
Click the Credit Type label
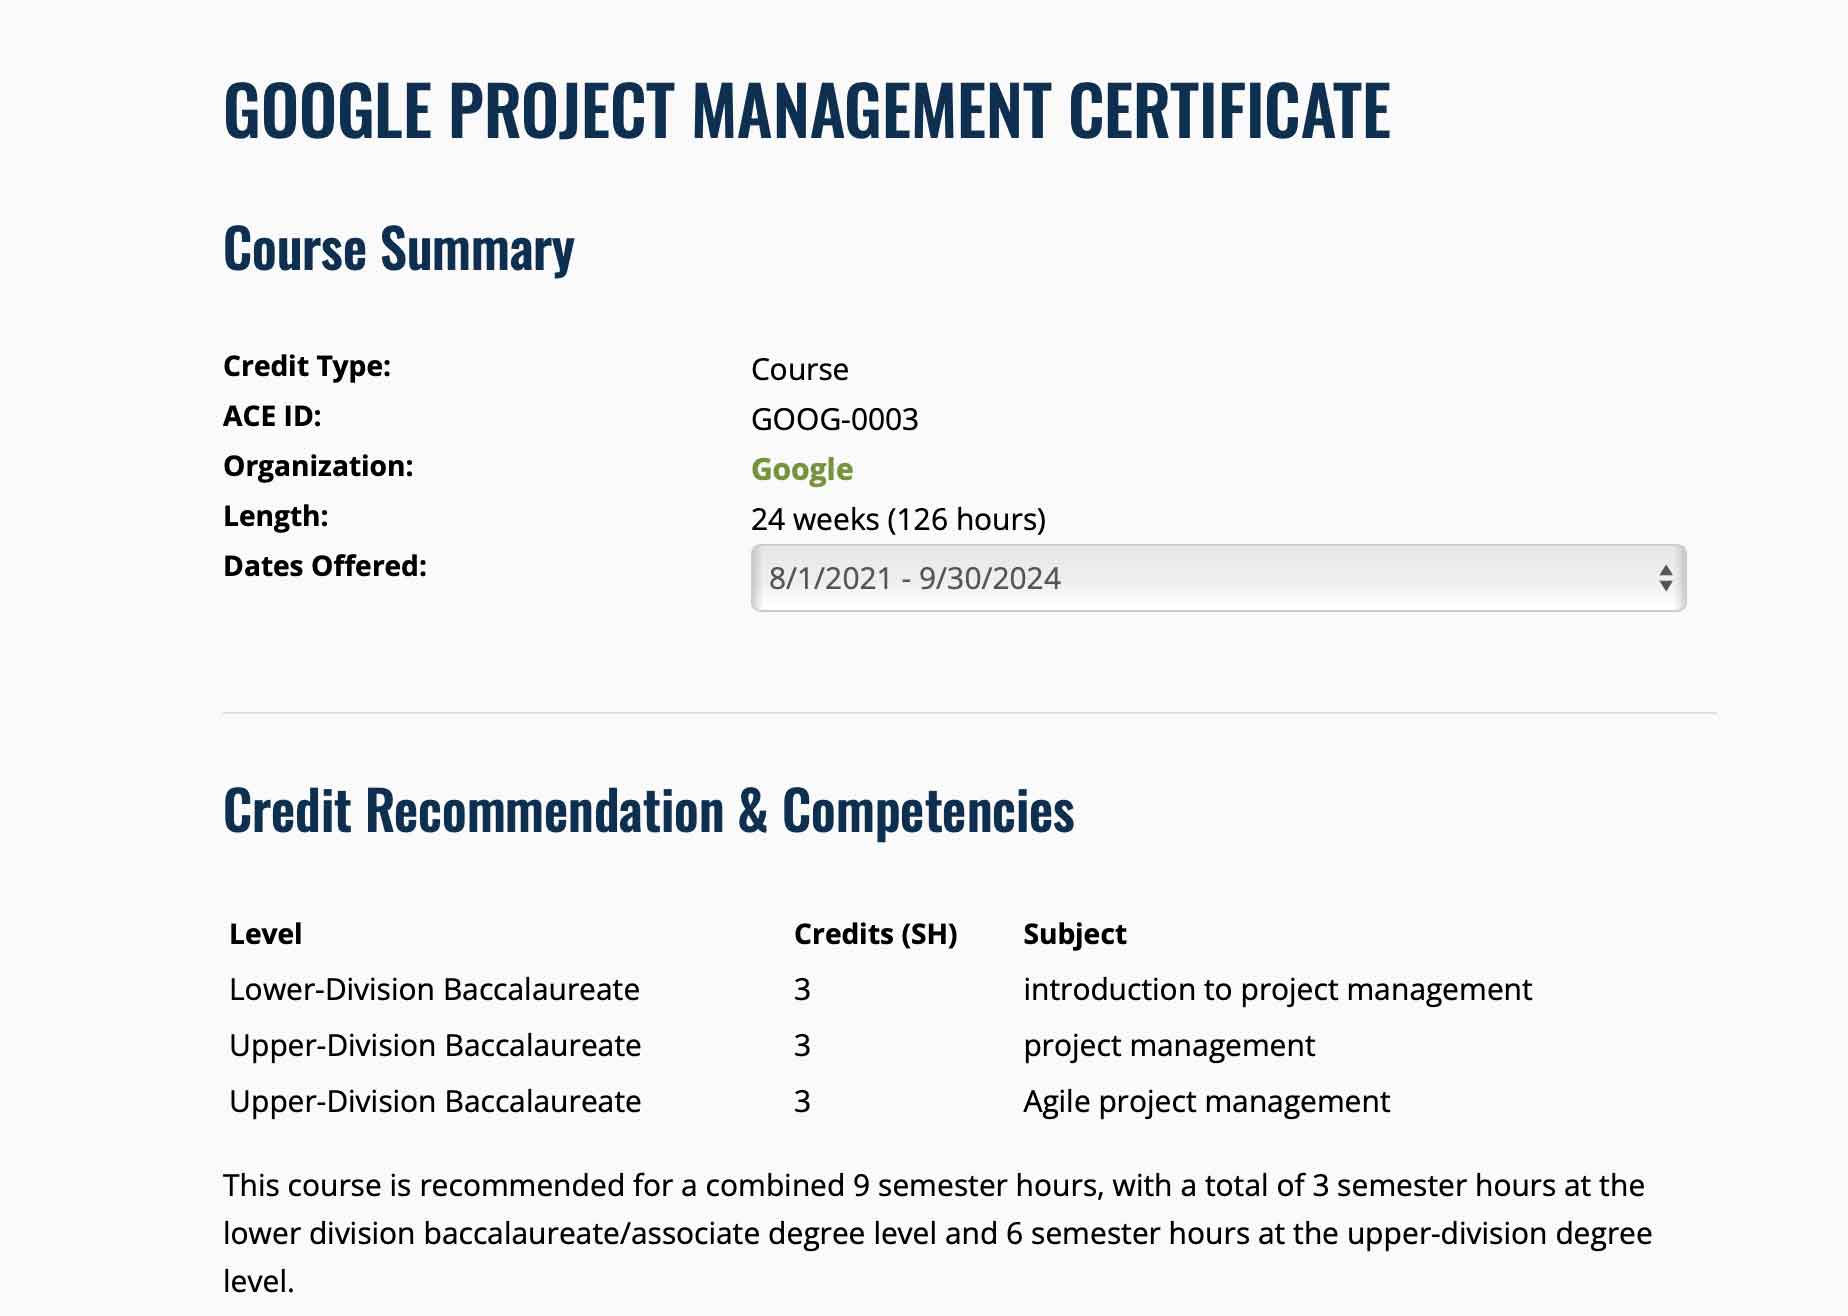(306, 366)
